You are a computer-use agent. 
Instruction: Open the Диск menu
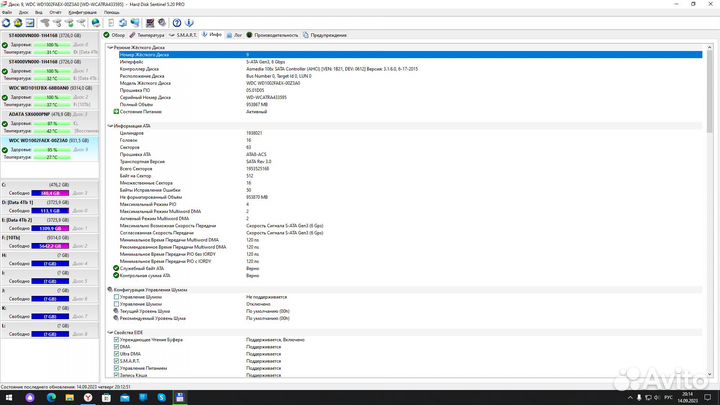click(23, 12)
